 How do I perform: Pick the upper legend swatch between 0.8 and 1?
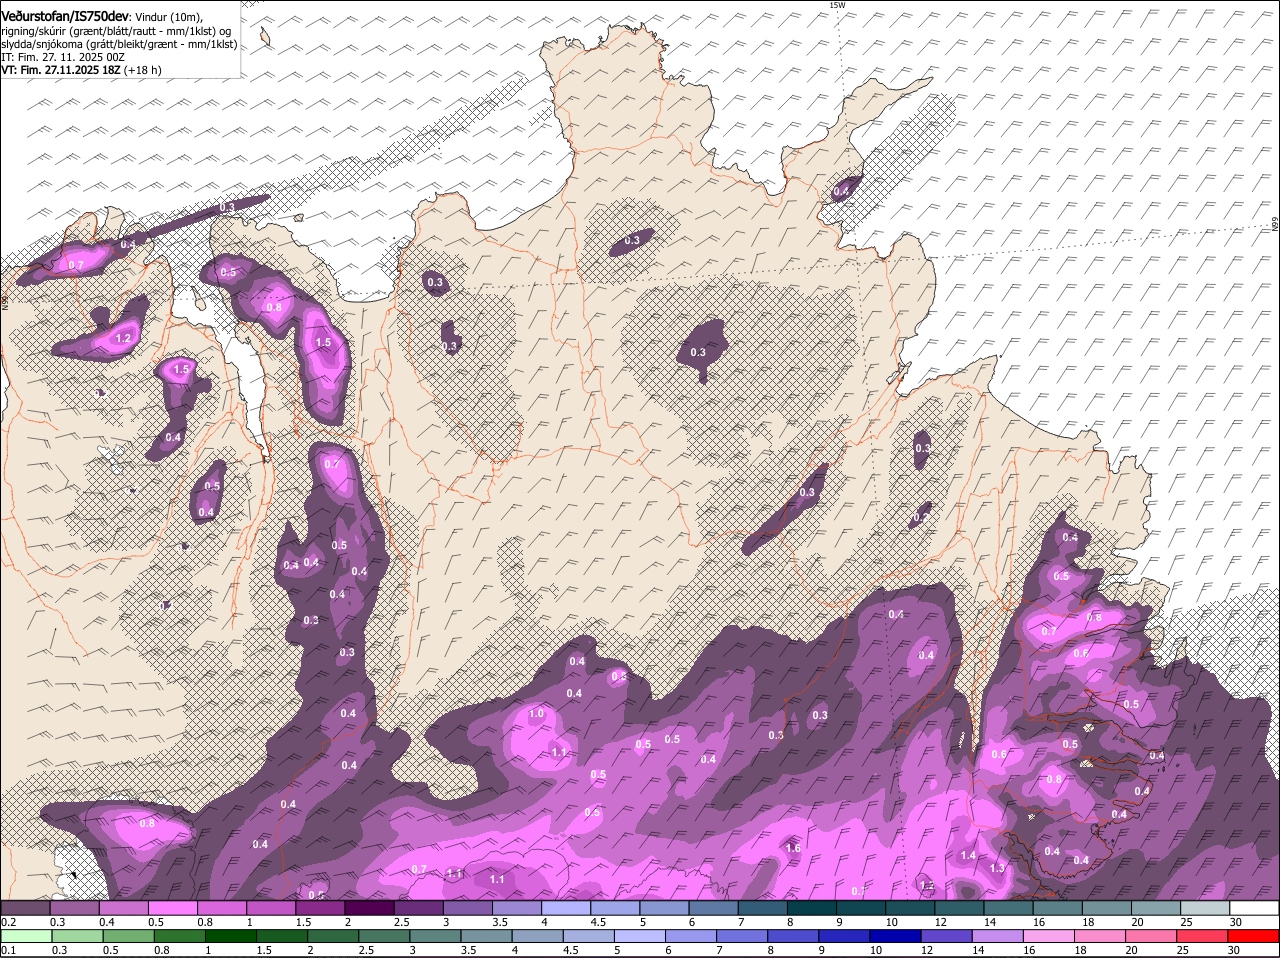(221, 908)
